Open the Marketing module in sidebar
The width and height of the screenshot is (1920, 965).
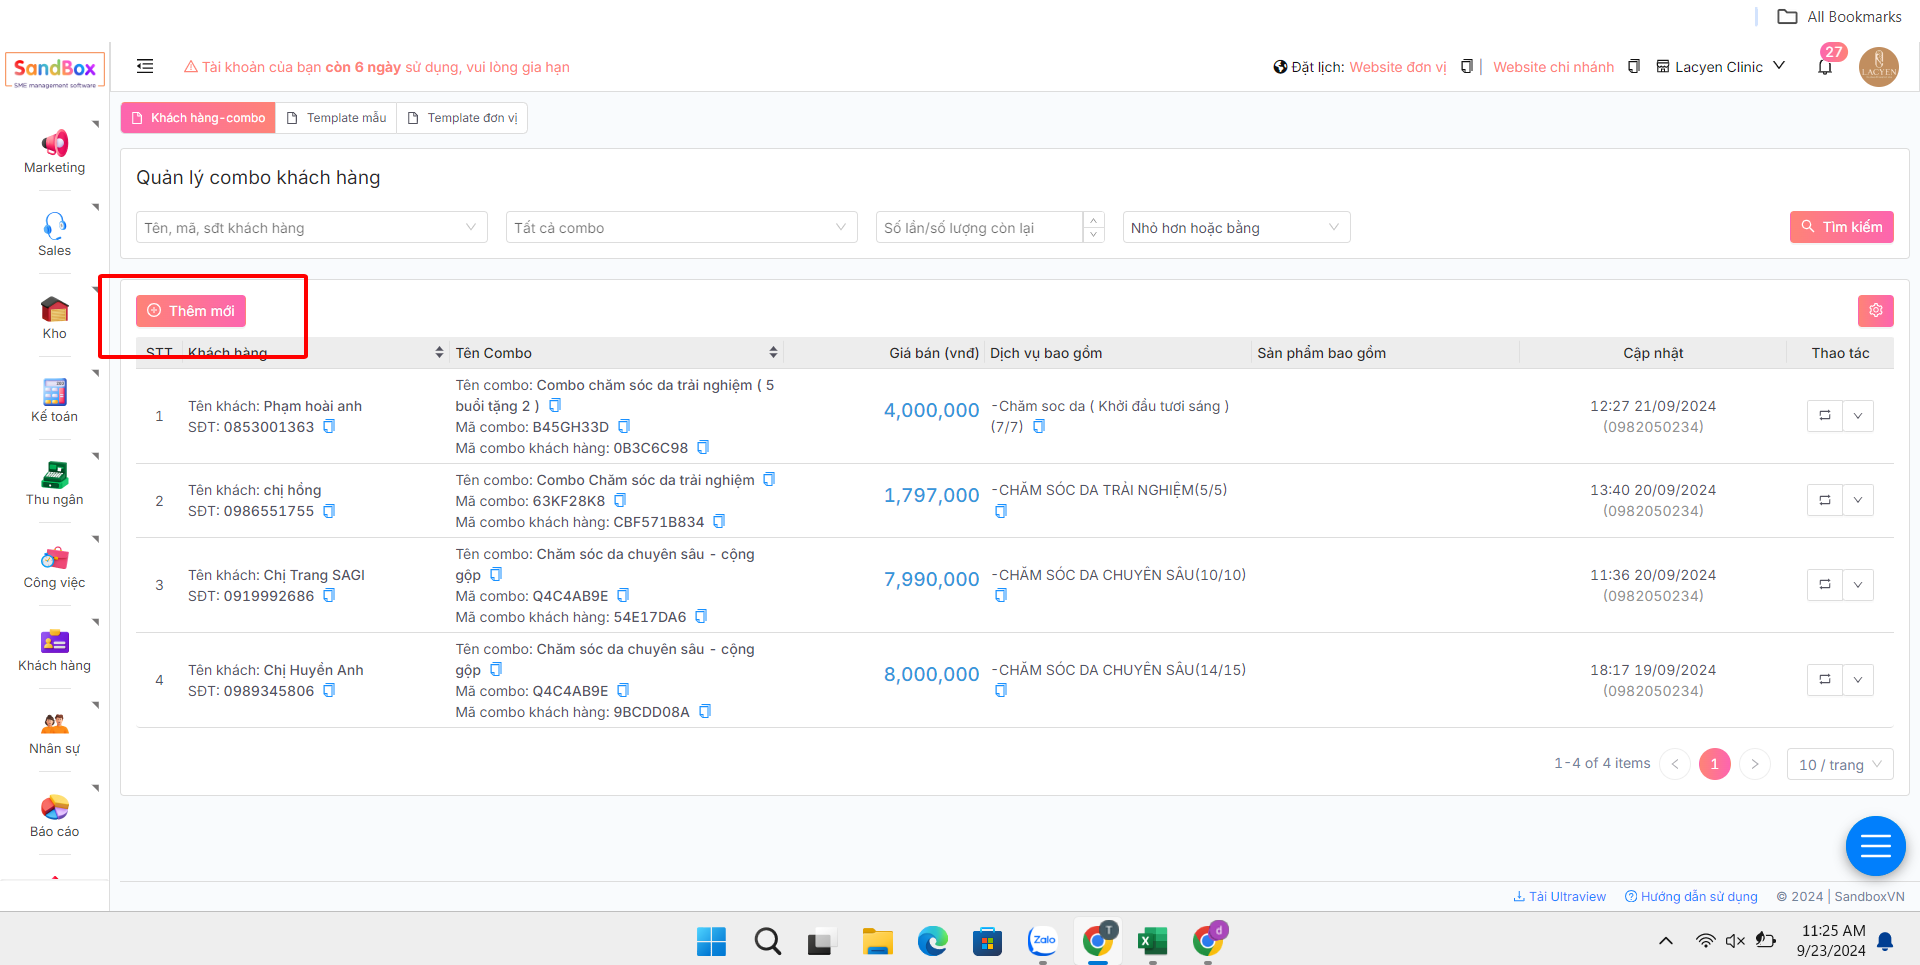tap(54, 152)
